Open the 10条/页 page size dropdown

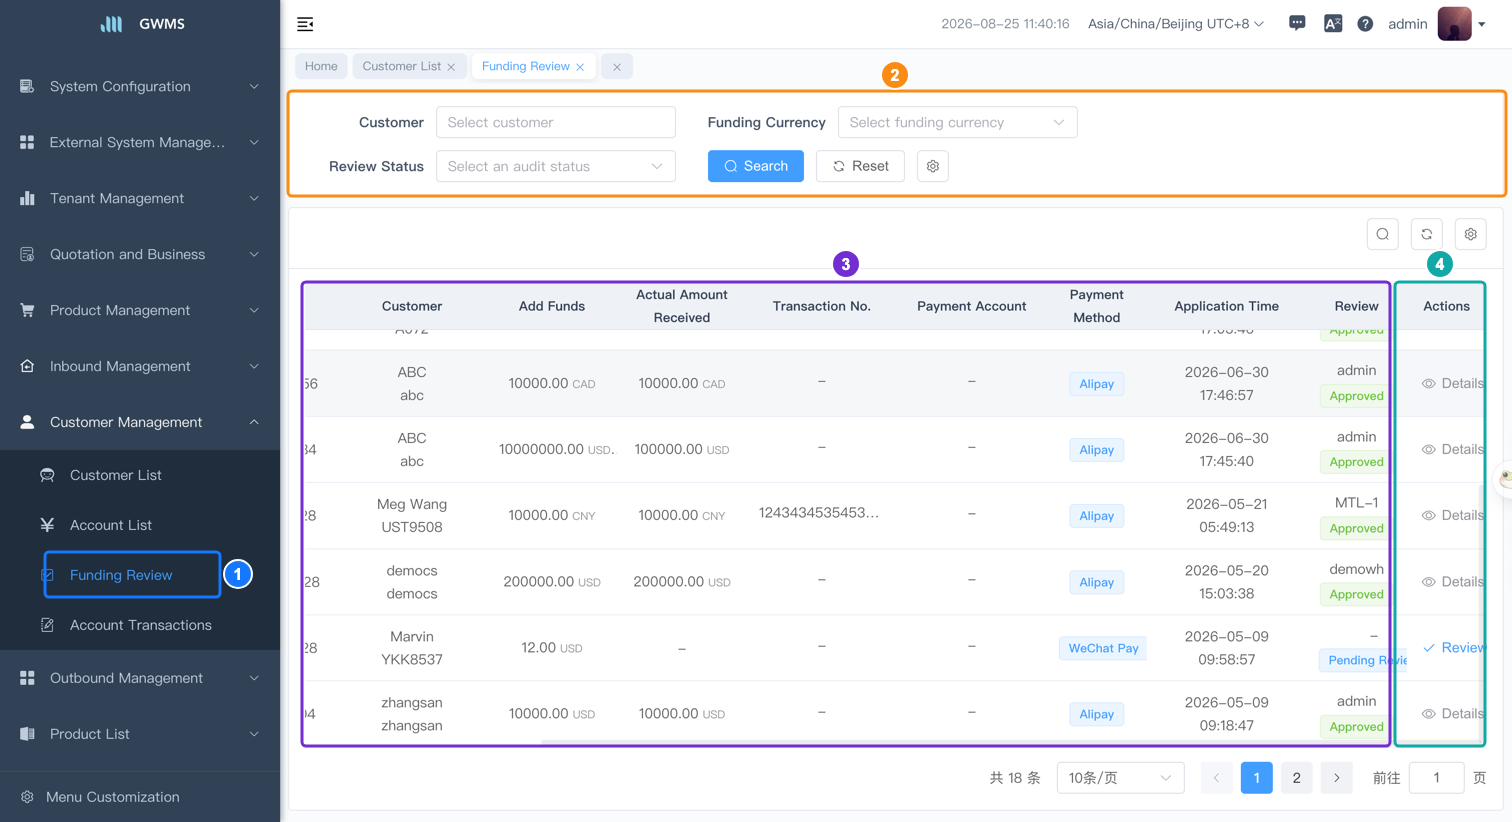tap(1120, 778)
